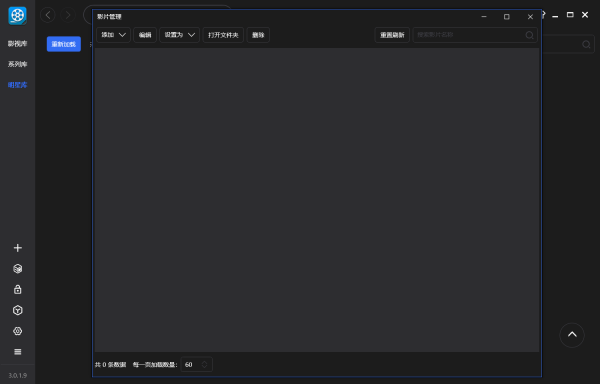Click the padlock icon in sidebar

pyautogui.click(x=18, y=289)
